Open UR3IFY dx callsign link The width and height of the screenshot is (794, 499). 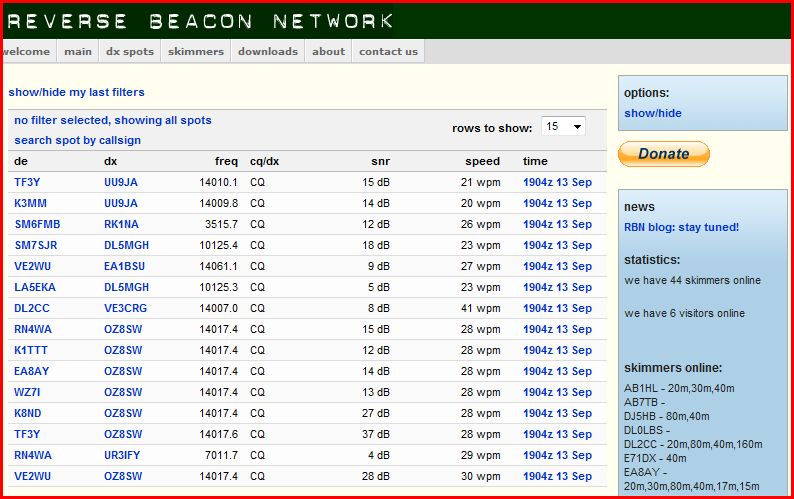[122, 455]
